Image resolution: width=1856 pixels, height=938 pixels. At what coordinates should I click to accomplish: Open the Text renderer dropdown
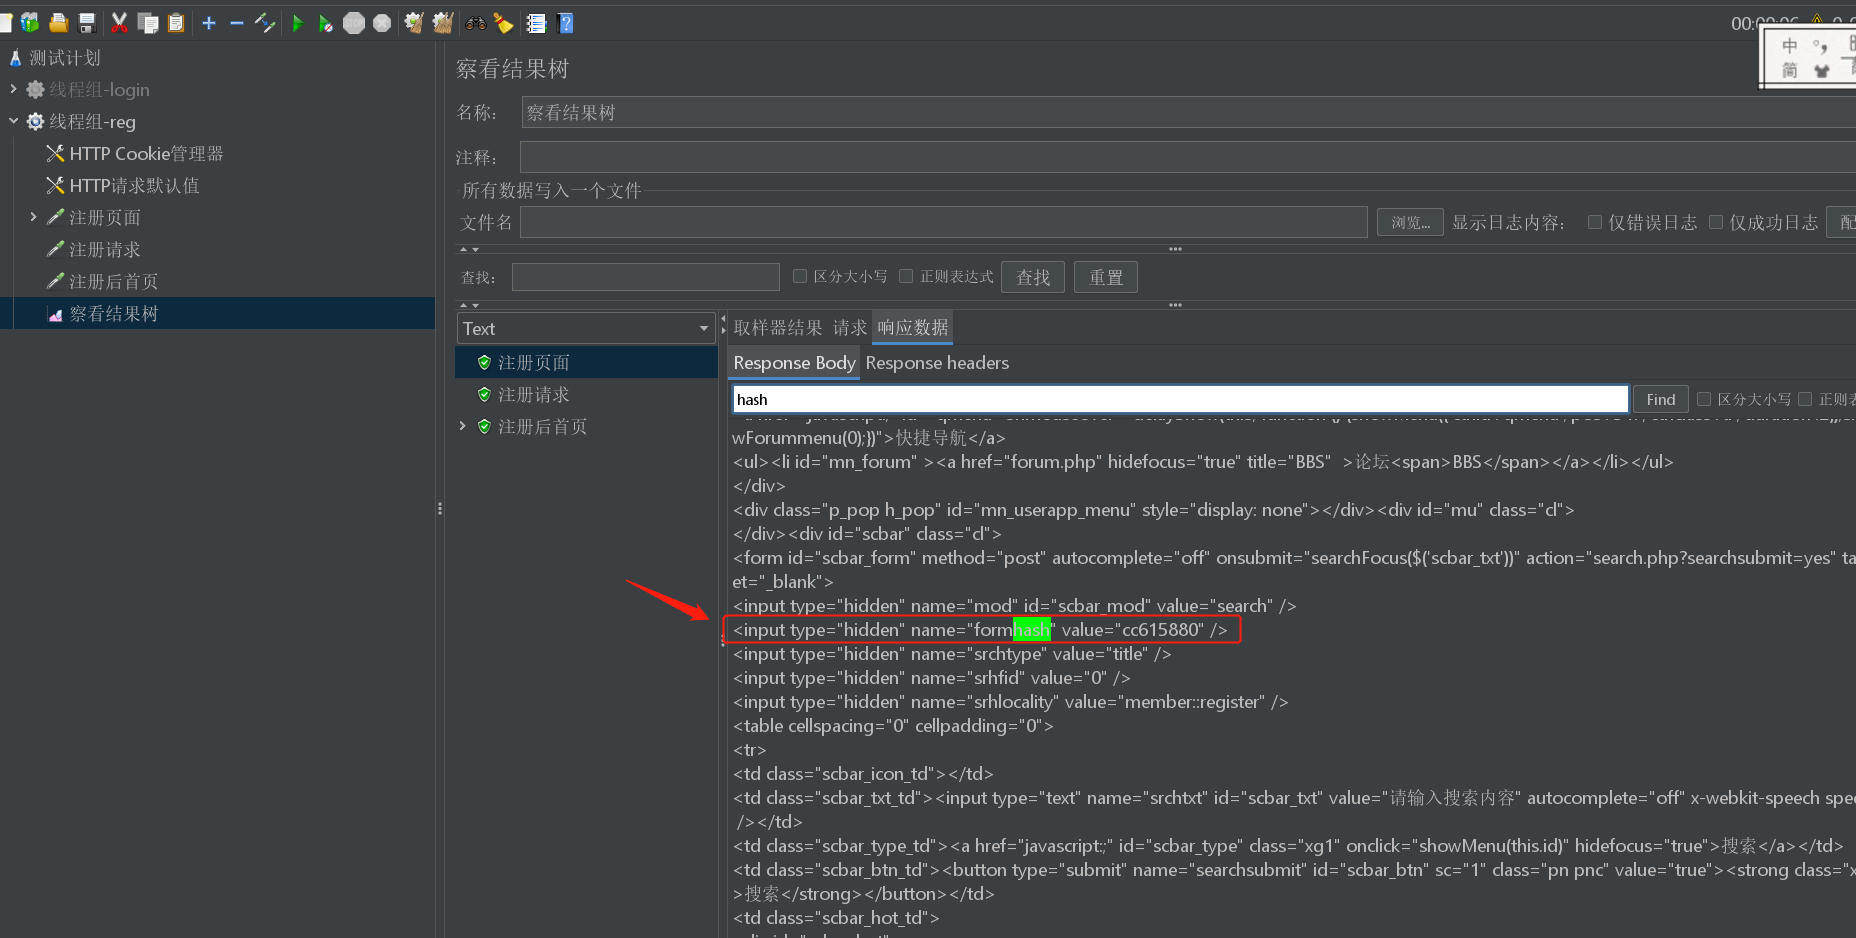tap(586, 328)
